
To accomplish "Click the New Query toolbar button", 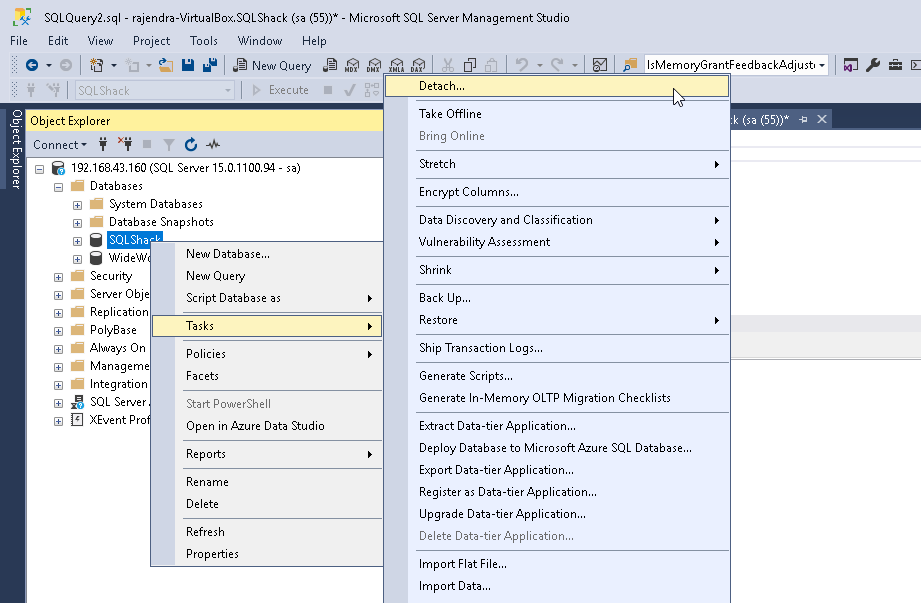I will pos(272,65).
